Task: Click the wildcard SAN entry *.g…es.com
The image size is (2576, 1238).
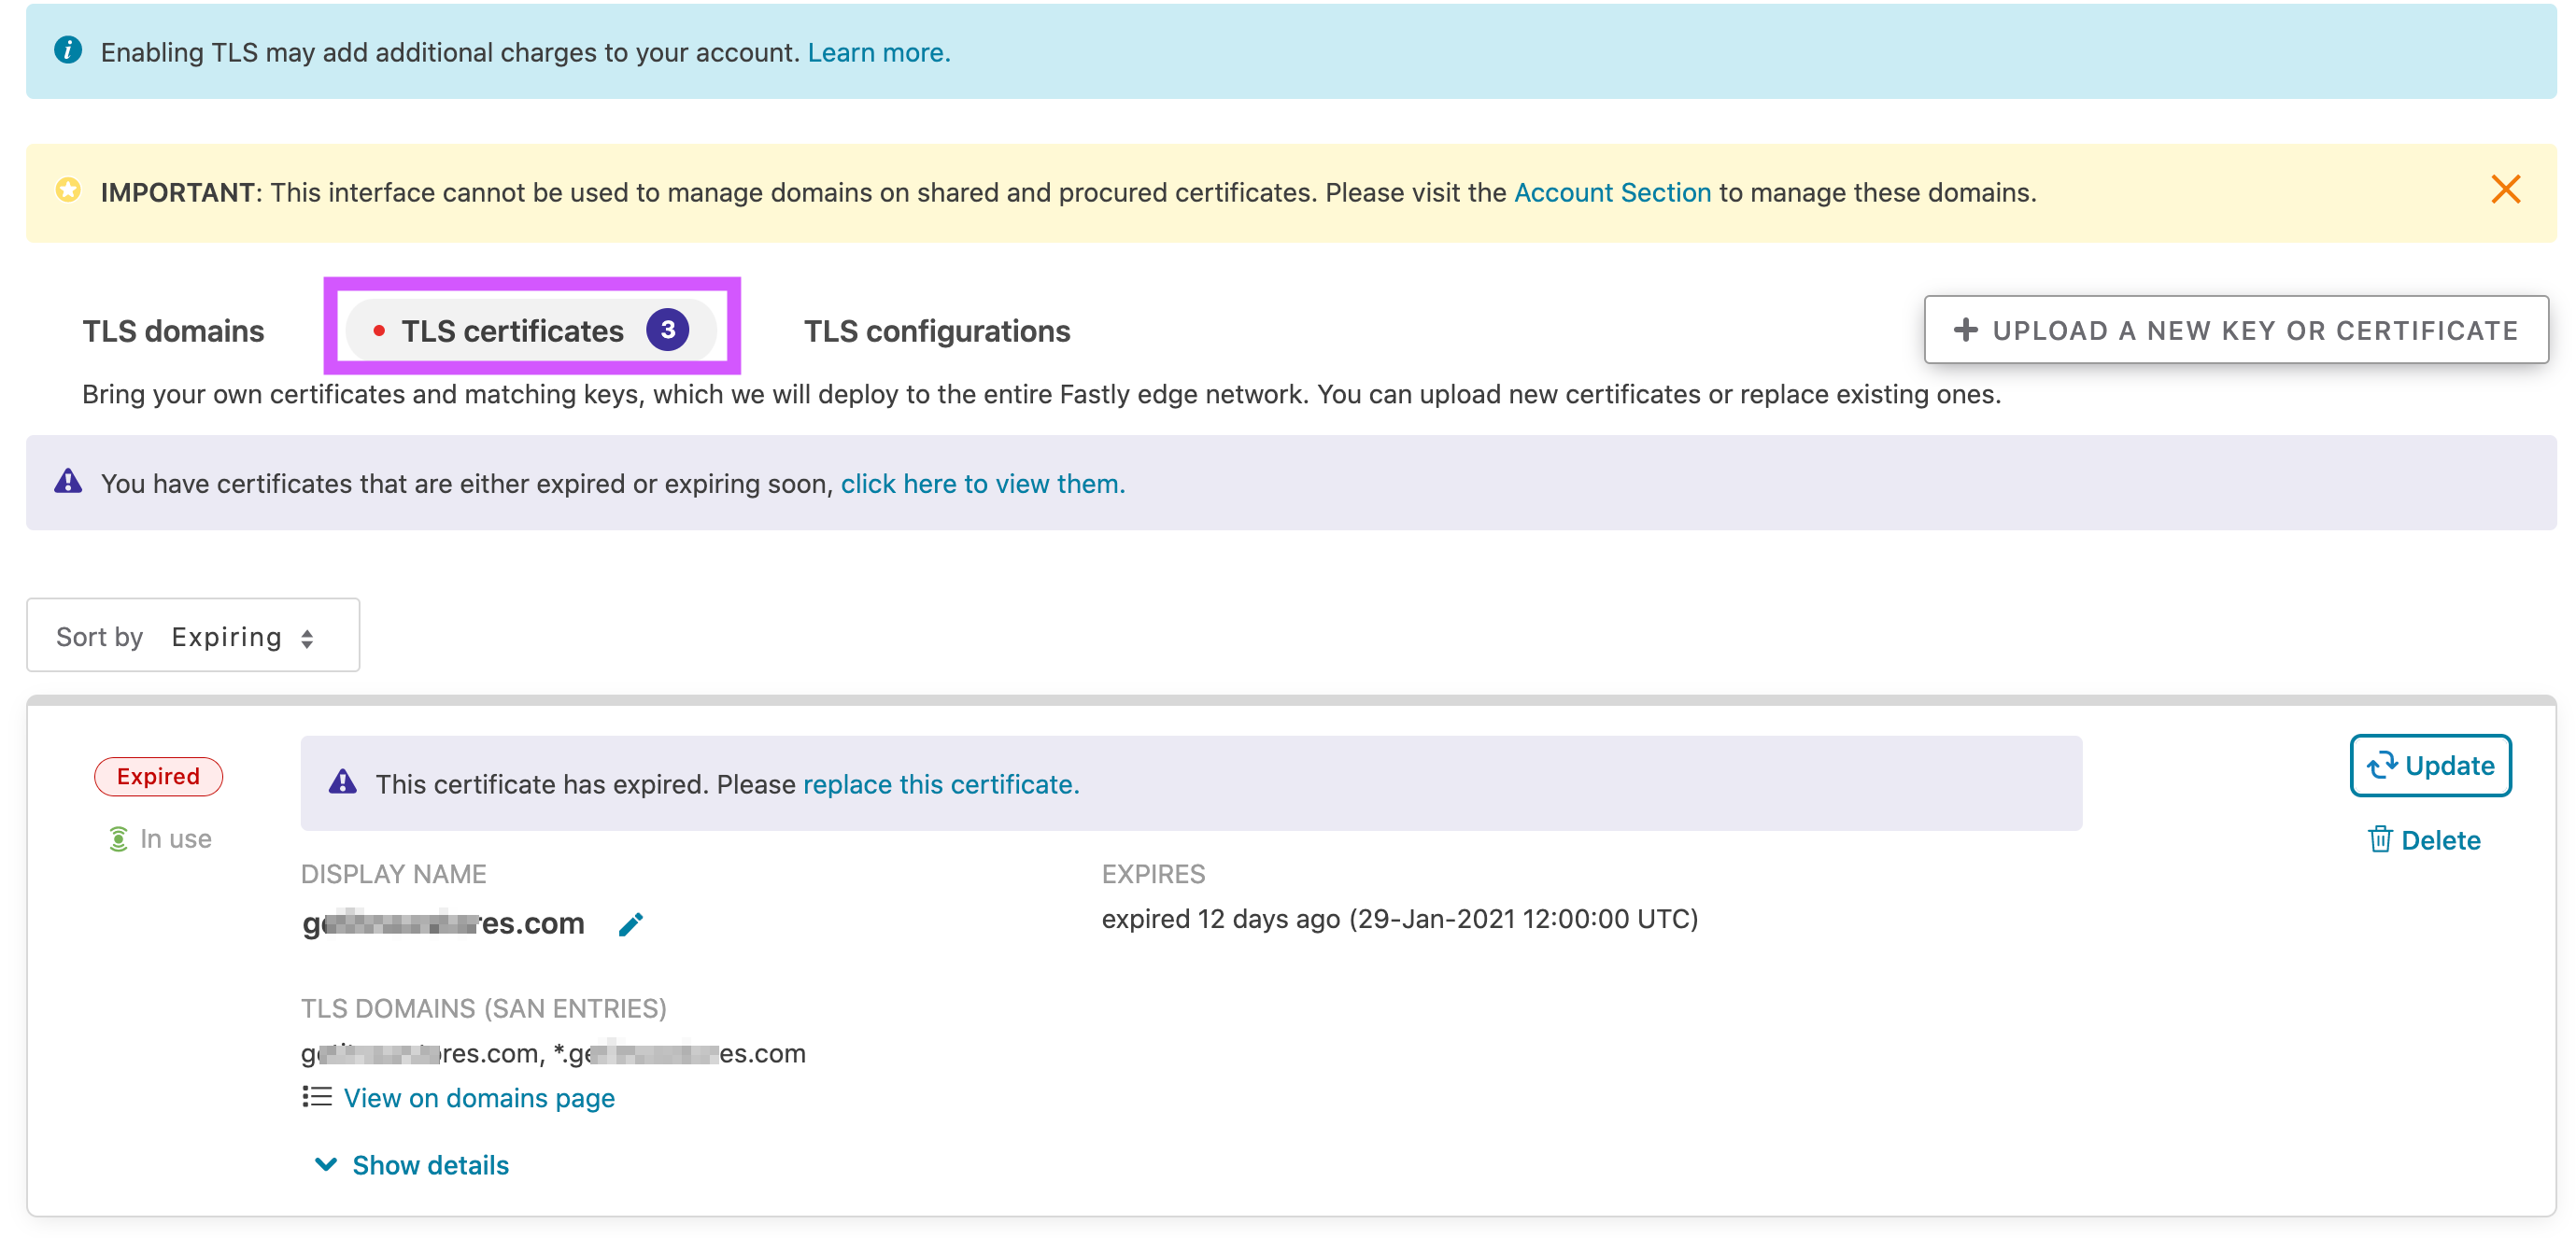Action: [x=679, y=1052]
